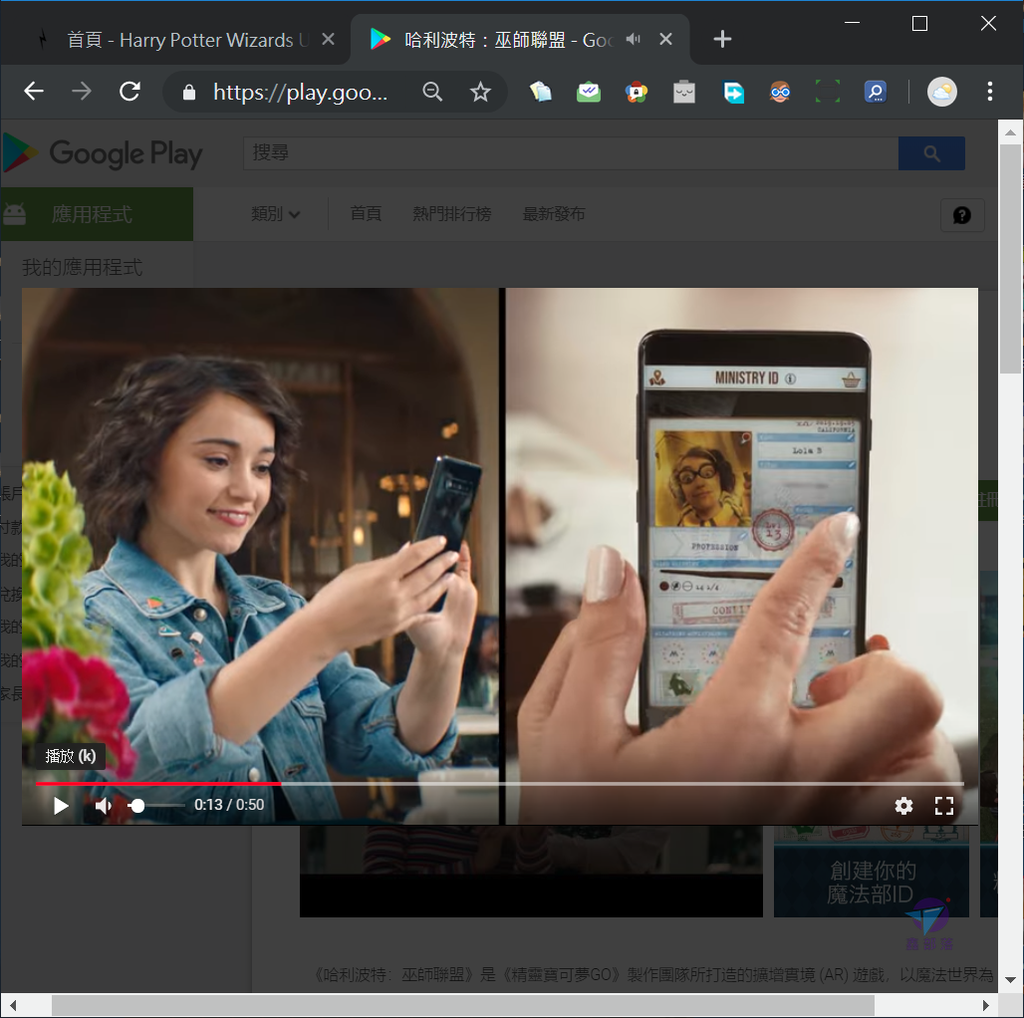Click the Google Play logo
The height and width of the screenshot is (1018, 1024).
pyautogui.click(x=103, y=153)
